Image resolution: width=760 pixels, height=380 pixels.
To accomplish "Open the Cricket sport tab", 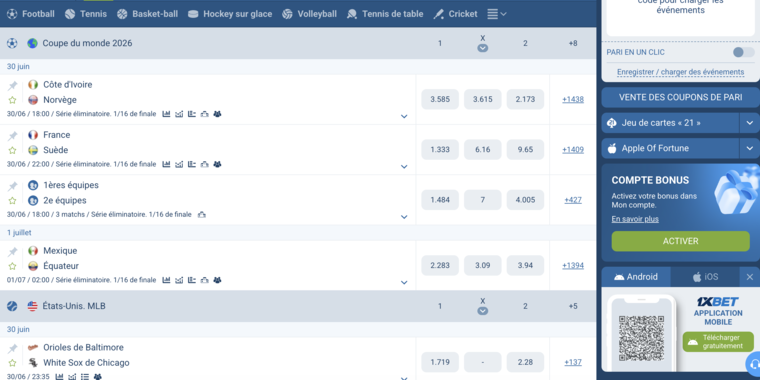I will coord(455,14).
